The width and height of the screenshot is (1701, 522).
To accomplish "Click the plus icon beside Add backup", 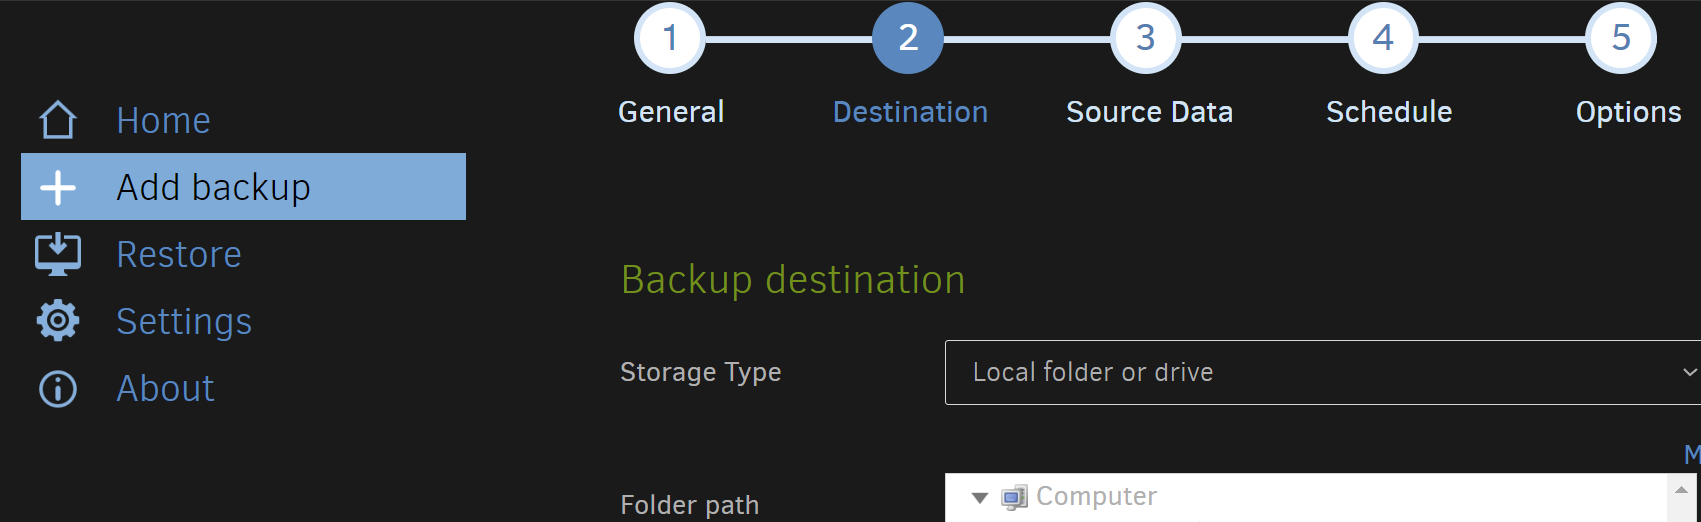I will (58, 187).
